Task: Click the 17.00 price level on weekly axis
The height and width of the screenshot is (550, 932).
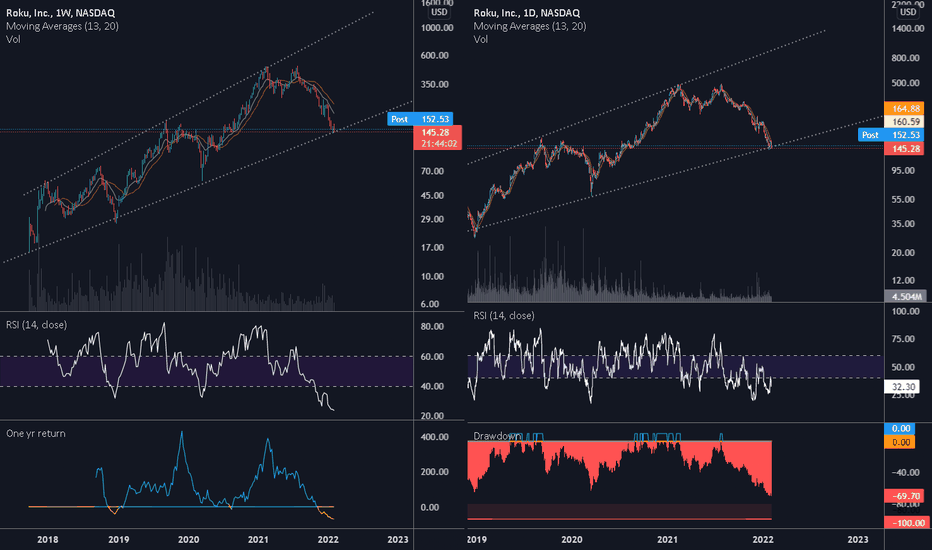Action: click(x=432, y=247)
